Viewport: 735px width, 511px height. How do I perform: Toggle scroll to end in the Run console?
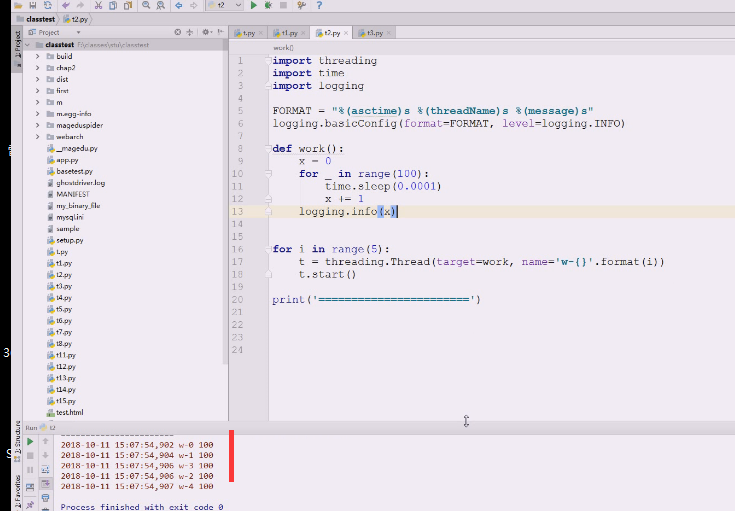(45, 483)
